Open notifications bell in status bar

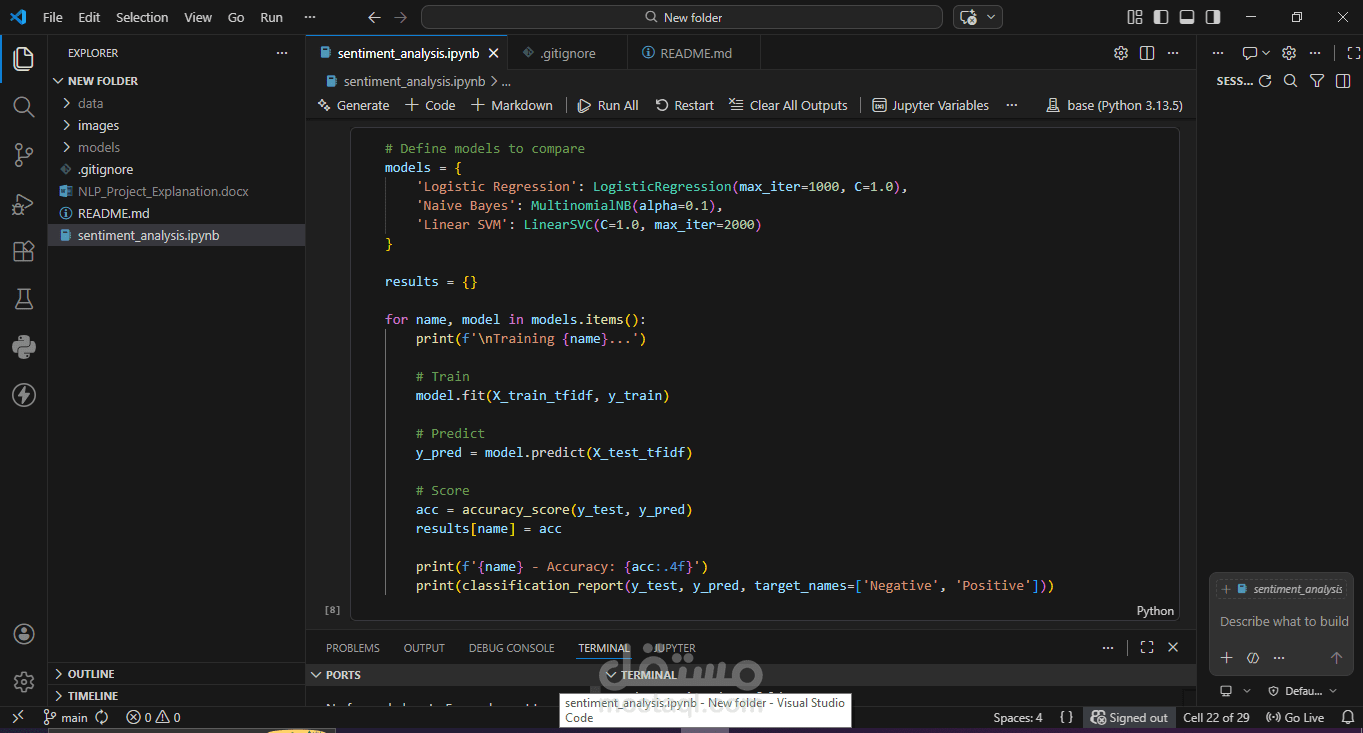pos(1346,717)
